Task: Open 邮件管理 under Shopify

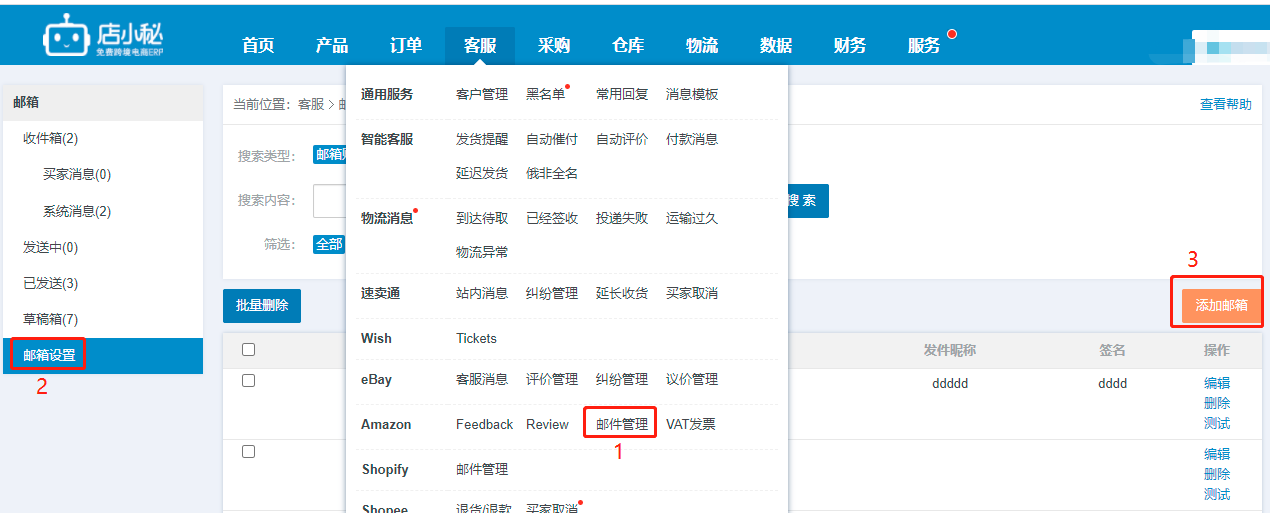Action: coord(482,469)
